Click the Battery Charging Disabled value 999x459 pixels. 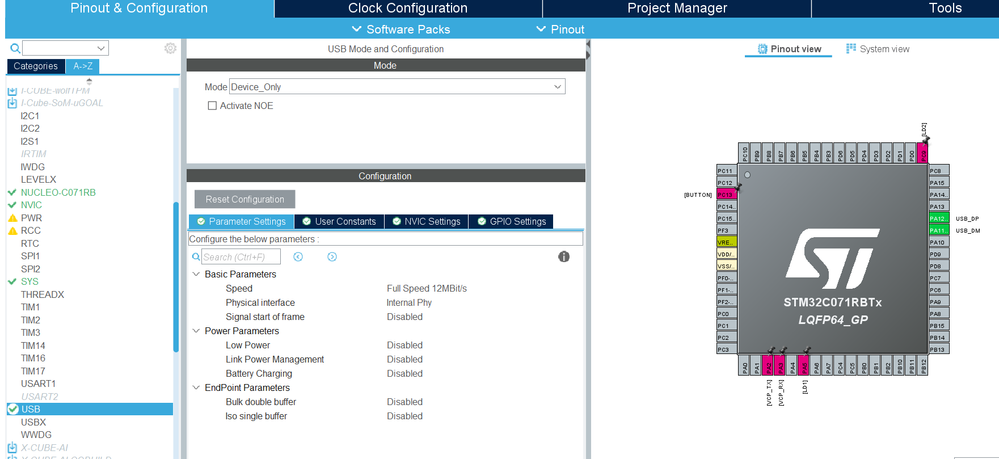(x=405, y=374)
